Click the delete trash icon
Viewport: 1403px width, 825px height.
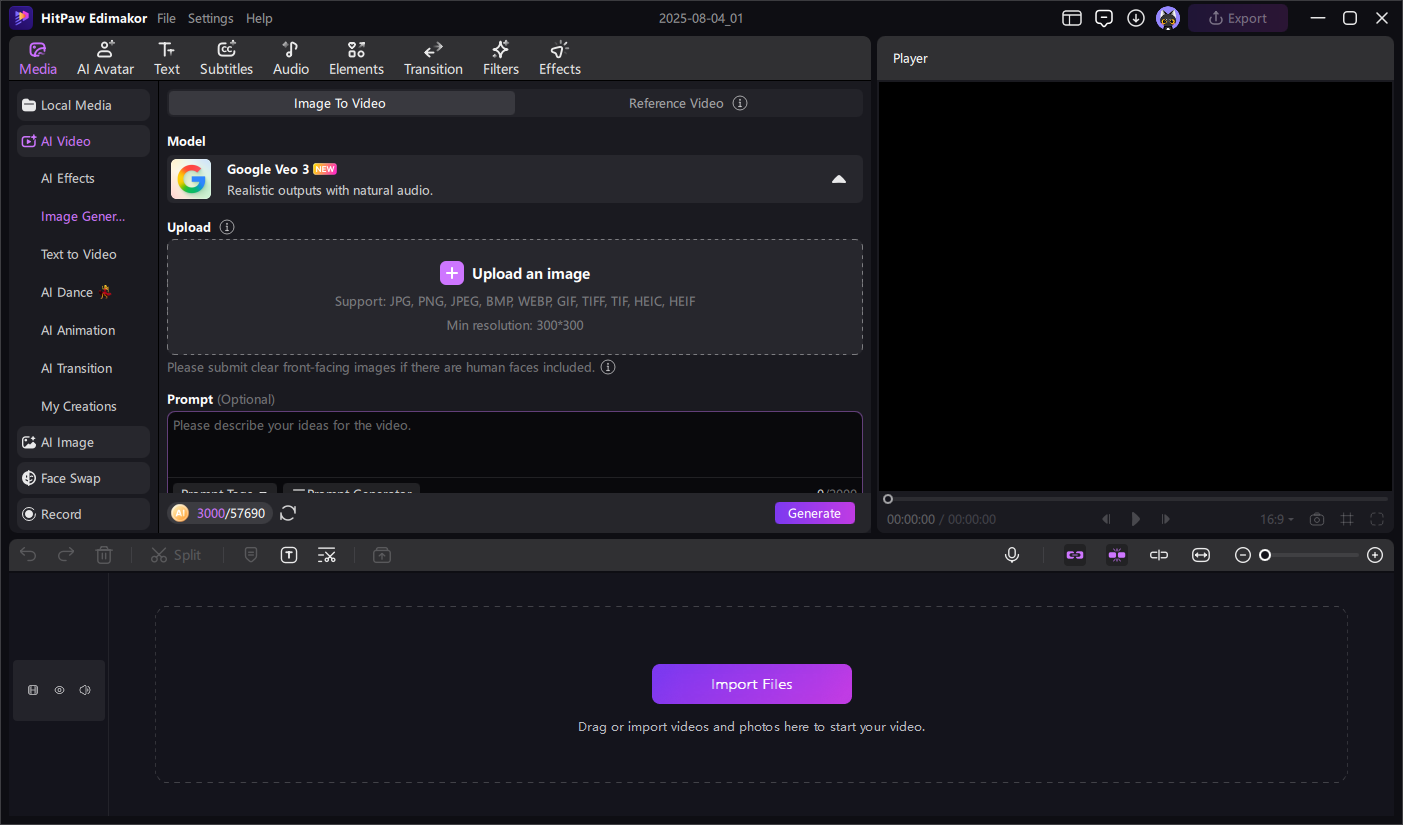click(x=104, y=555)
